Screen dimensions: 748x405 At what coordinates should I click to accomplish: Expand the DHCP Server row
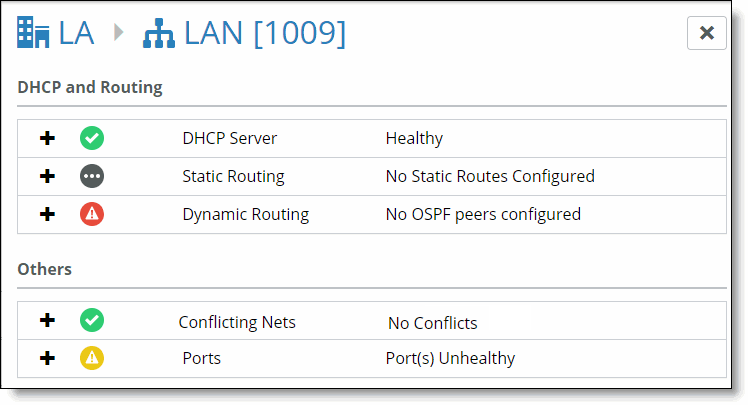point(47,138)
